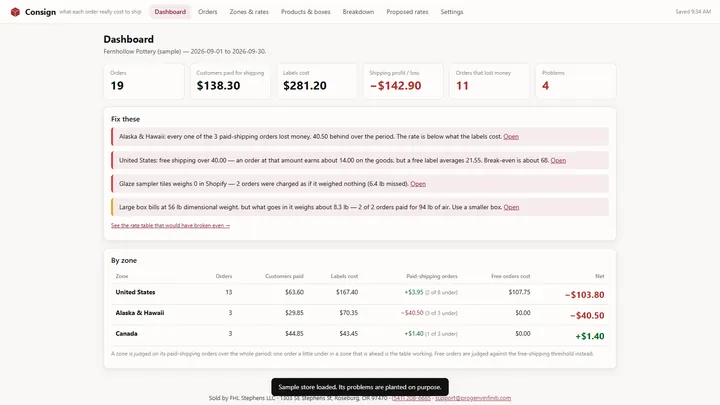The image size is (720, 405).
Task: Click the $63.60 customers paid cell
Action: [x=294, y=292]
